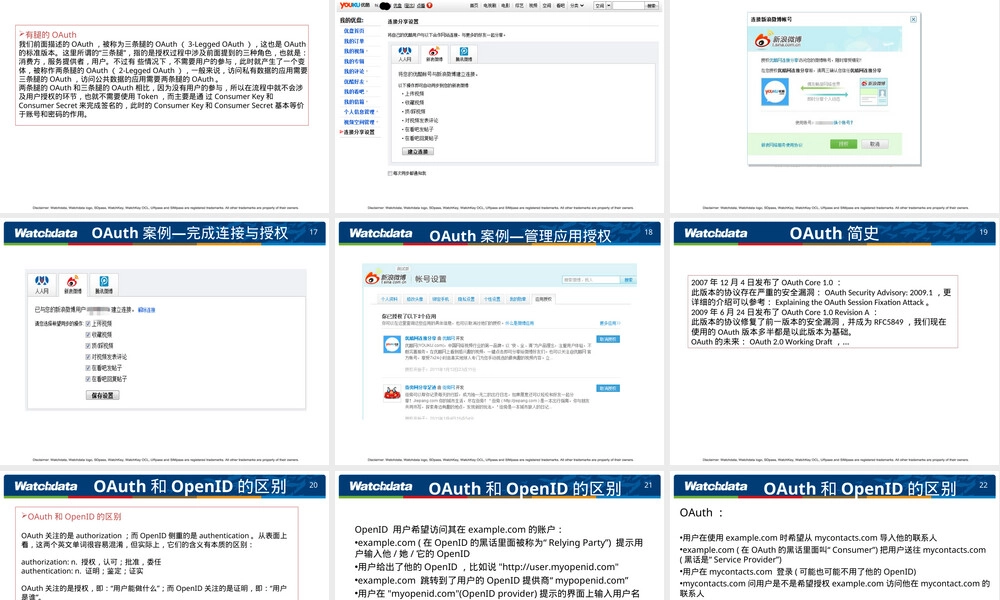Click the Sina Weibo logo on slide 18
Viewport: 1000px width, 600px height.
(x=385, y=278)
